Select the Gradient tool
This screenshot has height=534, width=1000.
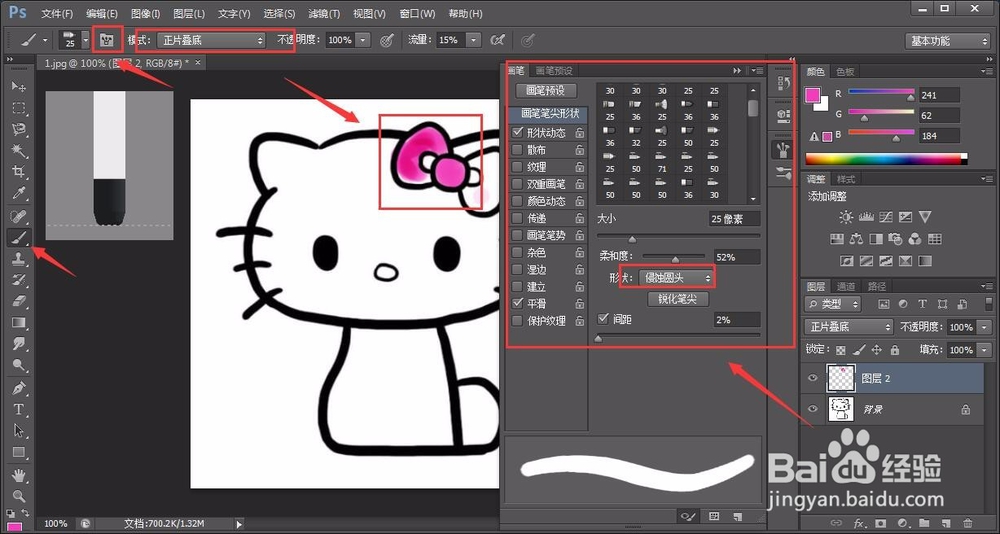(18, 323)
